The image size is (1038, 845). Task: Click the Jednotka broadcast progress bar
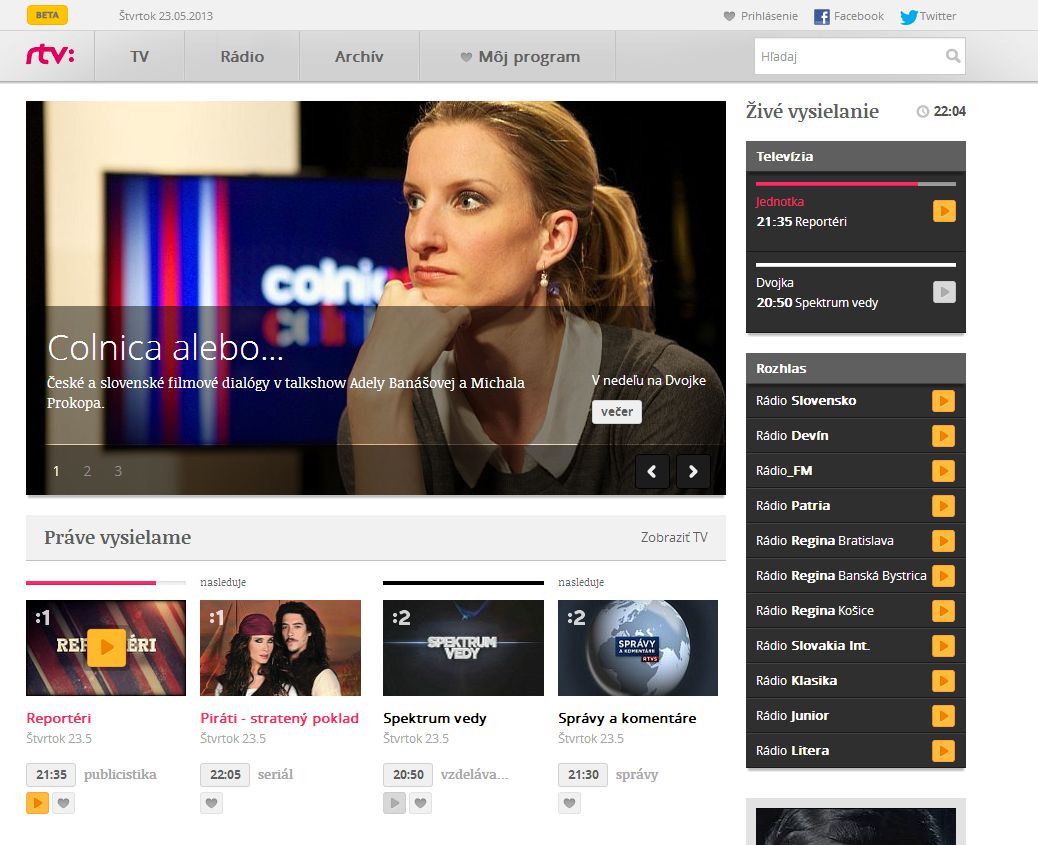tap(855, 184)
